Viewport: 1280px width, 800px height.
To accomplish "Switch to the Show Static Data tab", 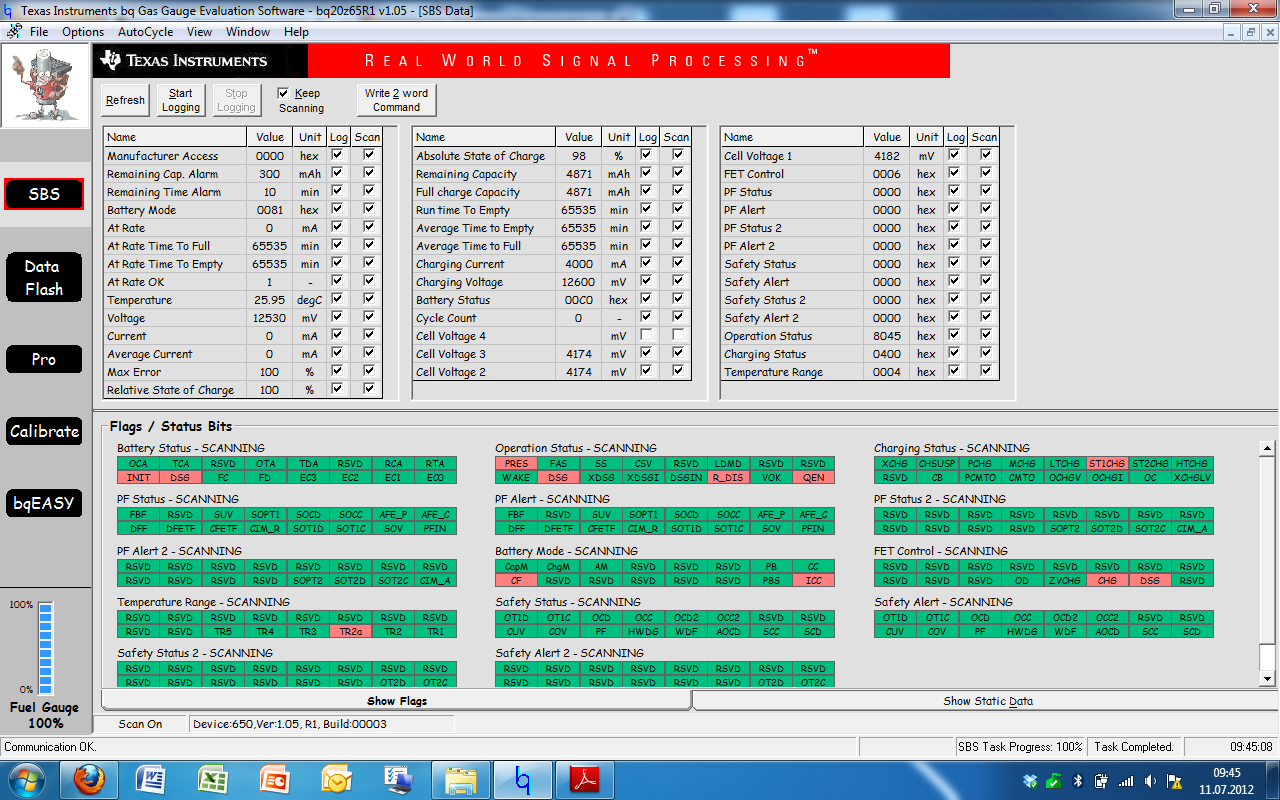I will click(988, 701).
